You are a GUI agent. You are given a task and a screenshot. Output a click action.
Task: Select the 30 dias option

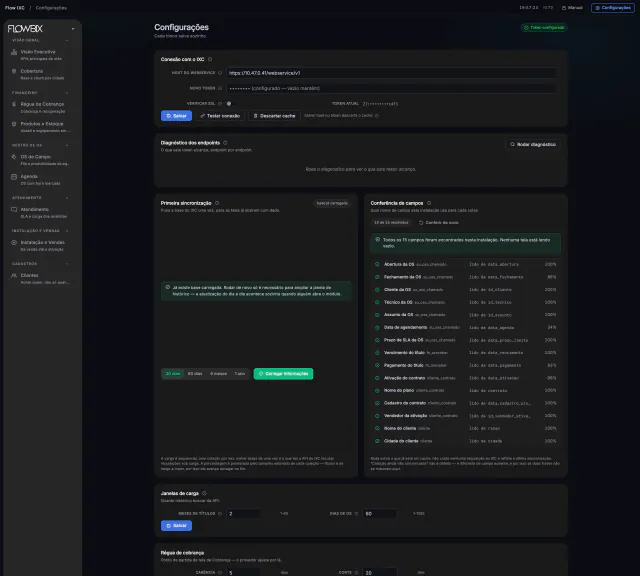[x=173, y=374]
